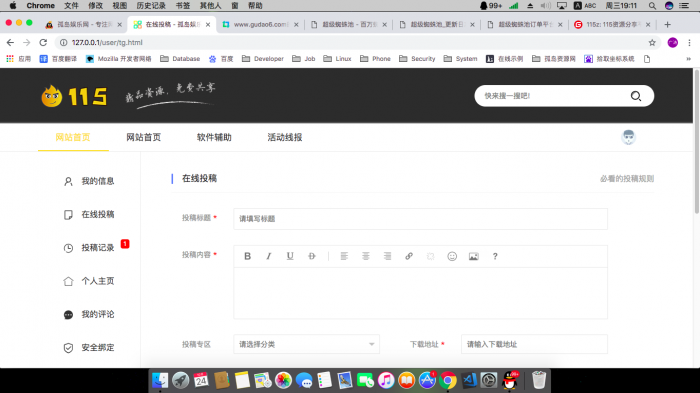
Task: Open 个人主页 in the sidebar
Action: click(89, 281)
